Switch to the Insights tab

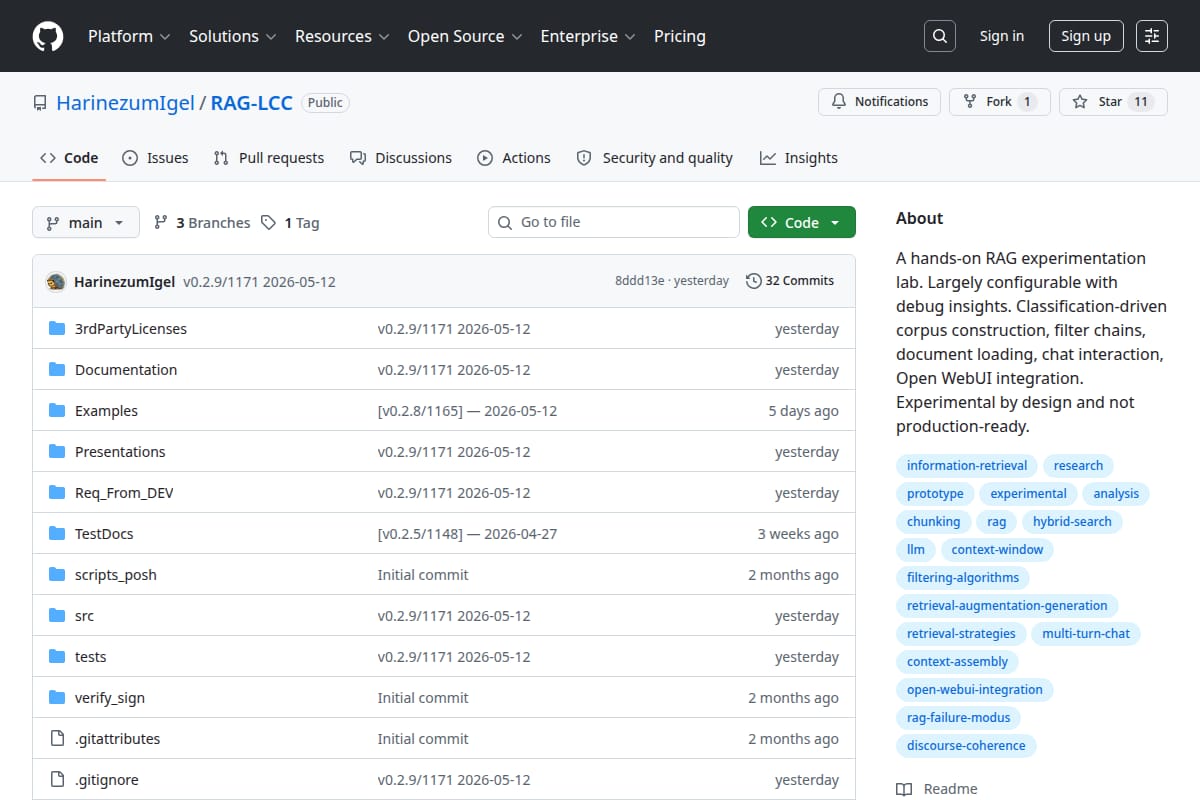(x=799, y=158)
